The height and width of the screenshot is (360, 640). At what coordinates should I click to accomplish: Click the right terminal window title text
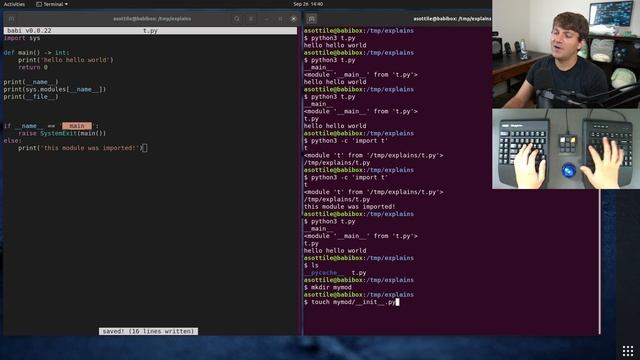452,19
